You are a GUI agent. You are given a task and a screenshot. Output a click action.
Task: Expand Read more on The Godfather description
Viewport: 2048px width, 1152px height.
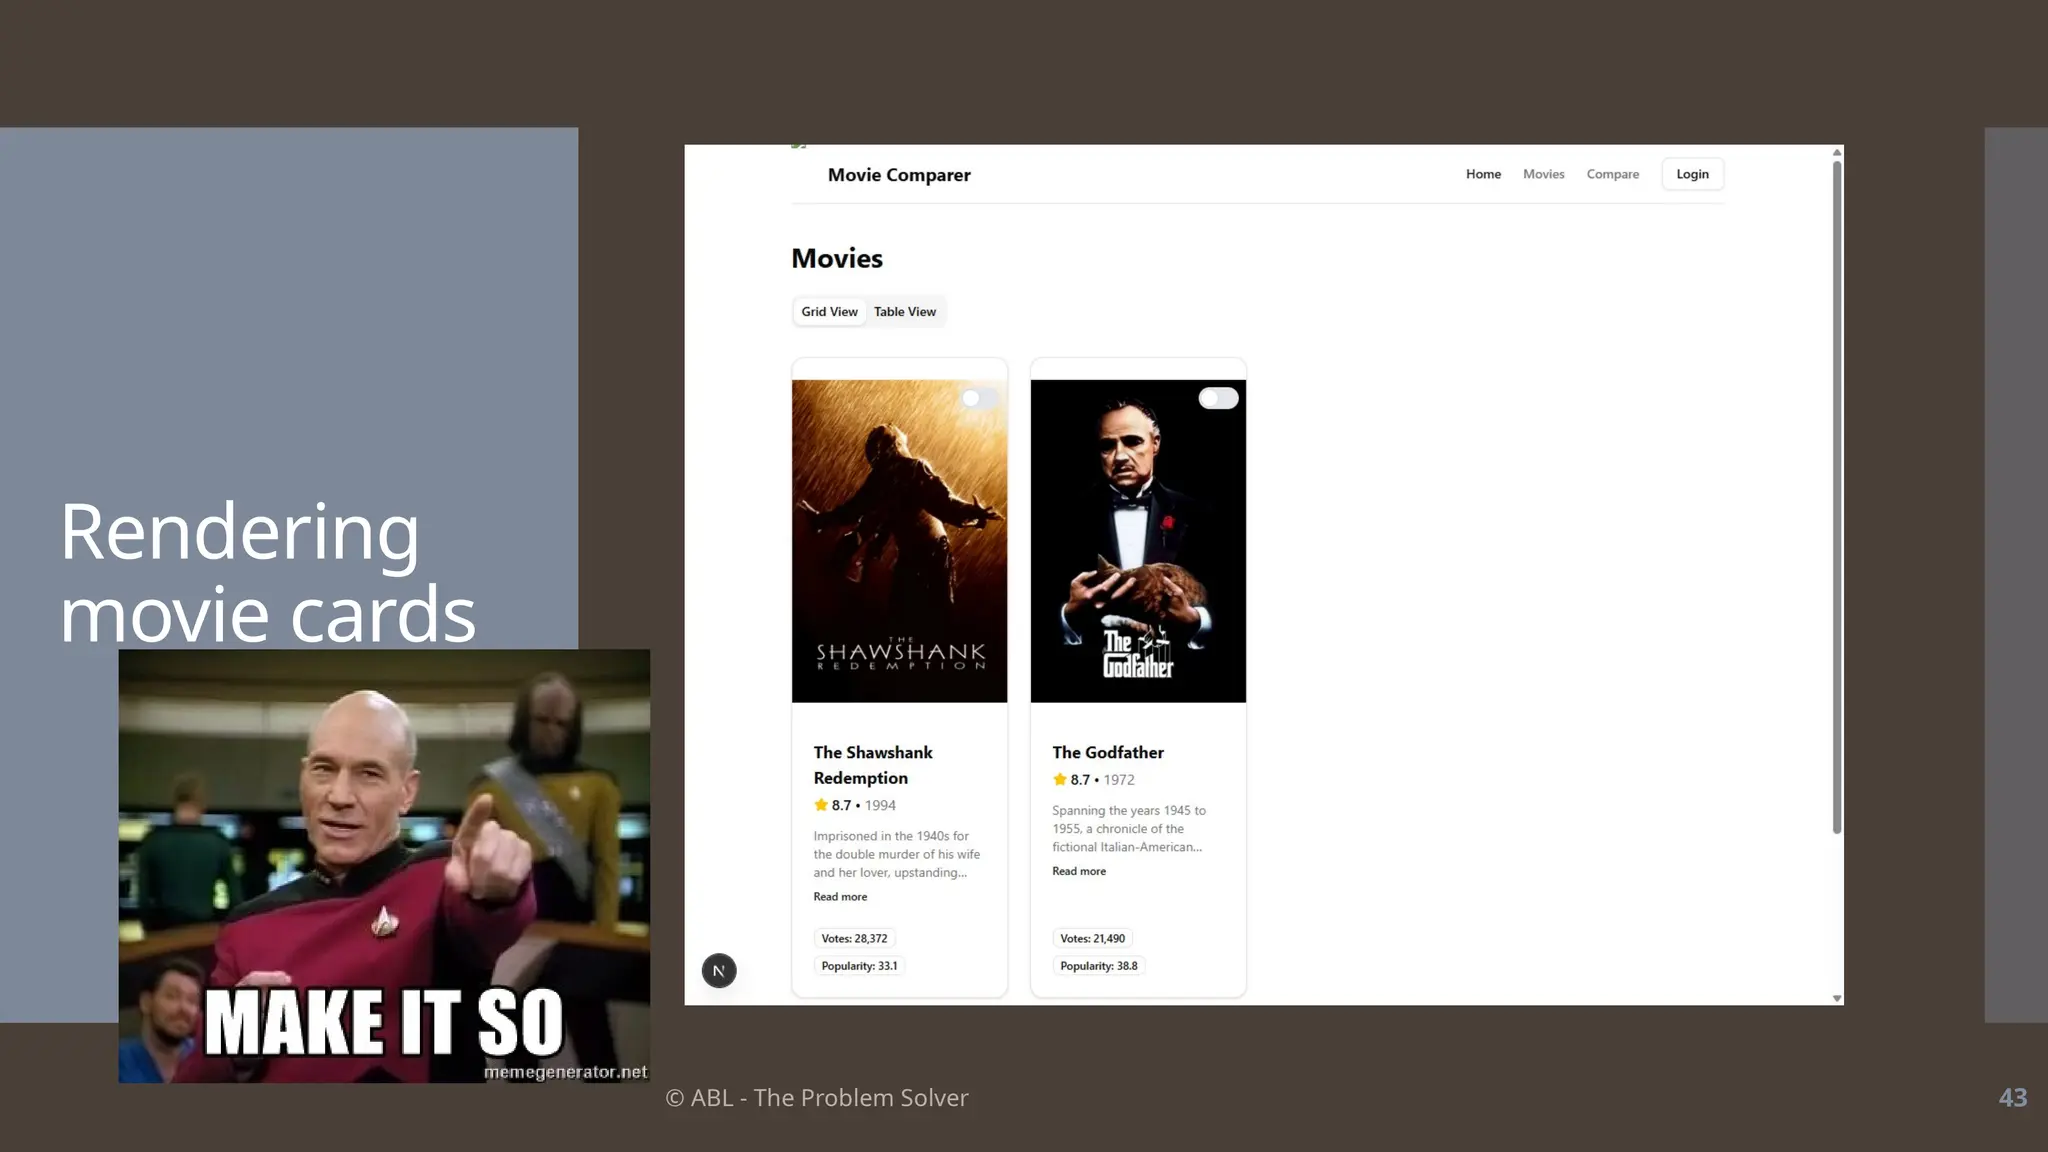[1078, 871]
